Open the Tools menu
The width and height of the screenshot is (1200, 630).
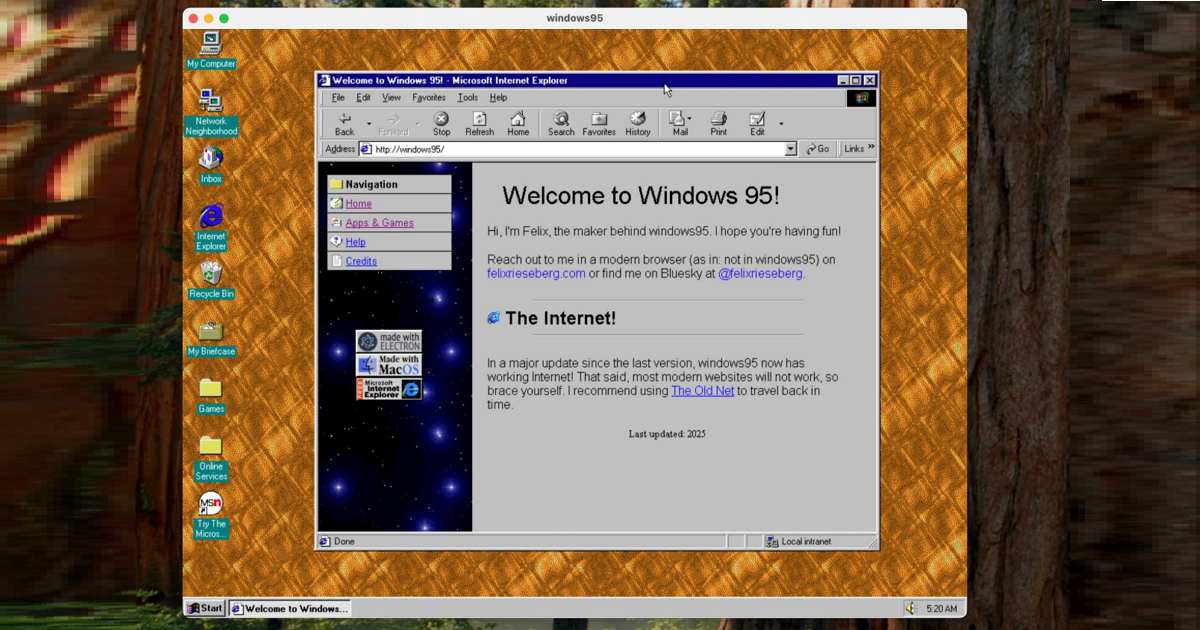(468, 98)
